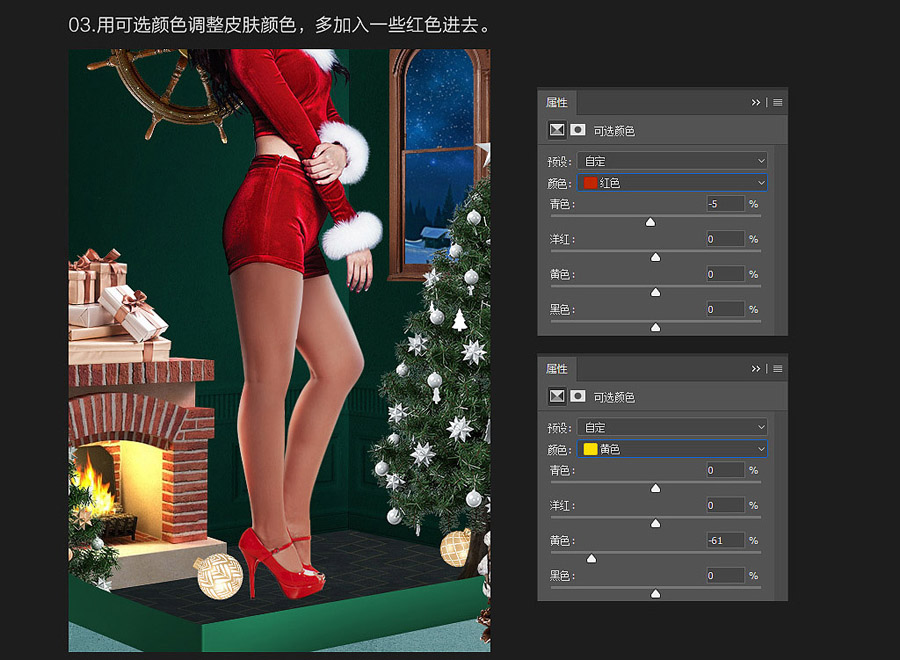Select the 属性 tab in the upper panel
Image resolution: width=900 pixels, height=660 pixels.
pos(557,102)
